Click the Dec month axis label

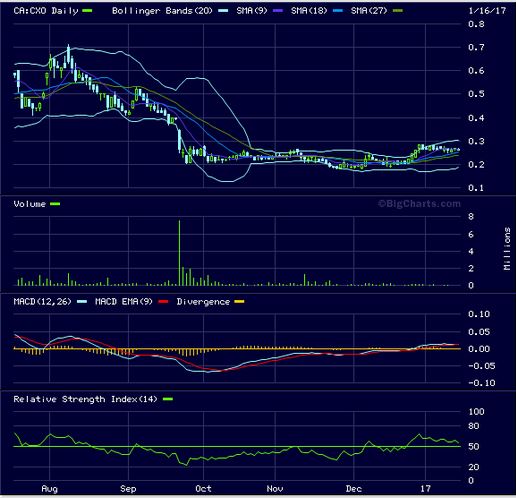(354, 489)
